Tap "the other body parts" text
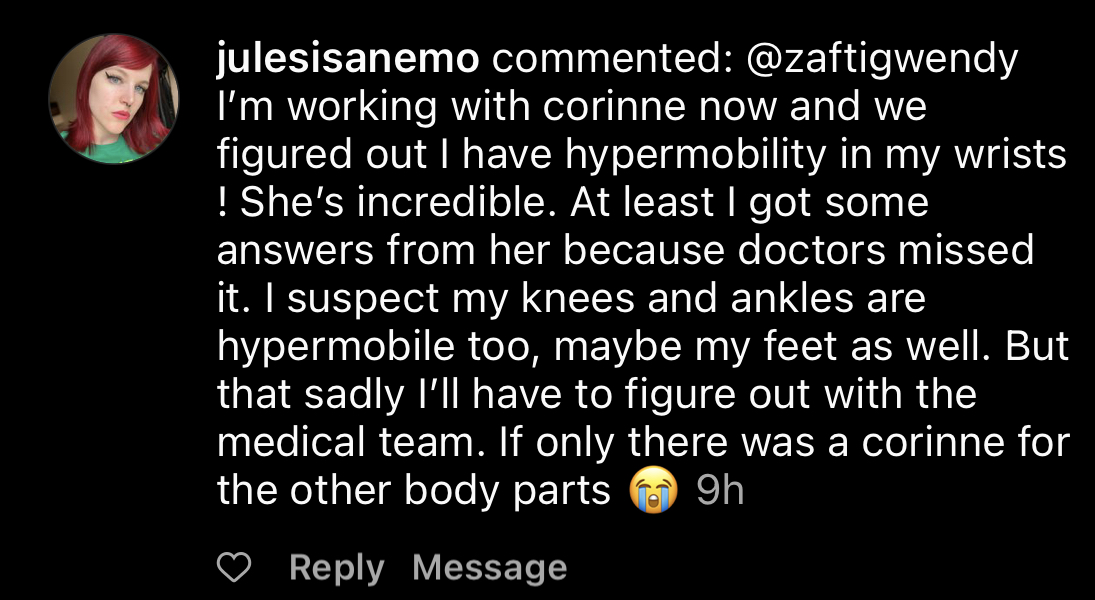Image resolution: width=1095 pixels, height=600 pixels. tap(413, 491)
